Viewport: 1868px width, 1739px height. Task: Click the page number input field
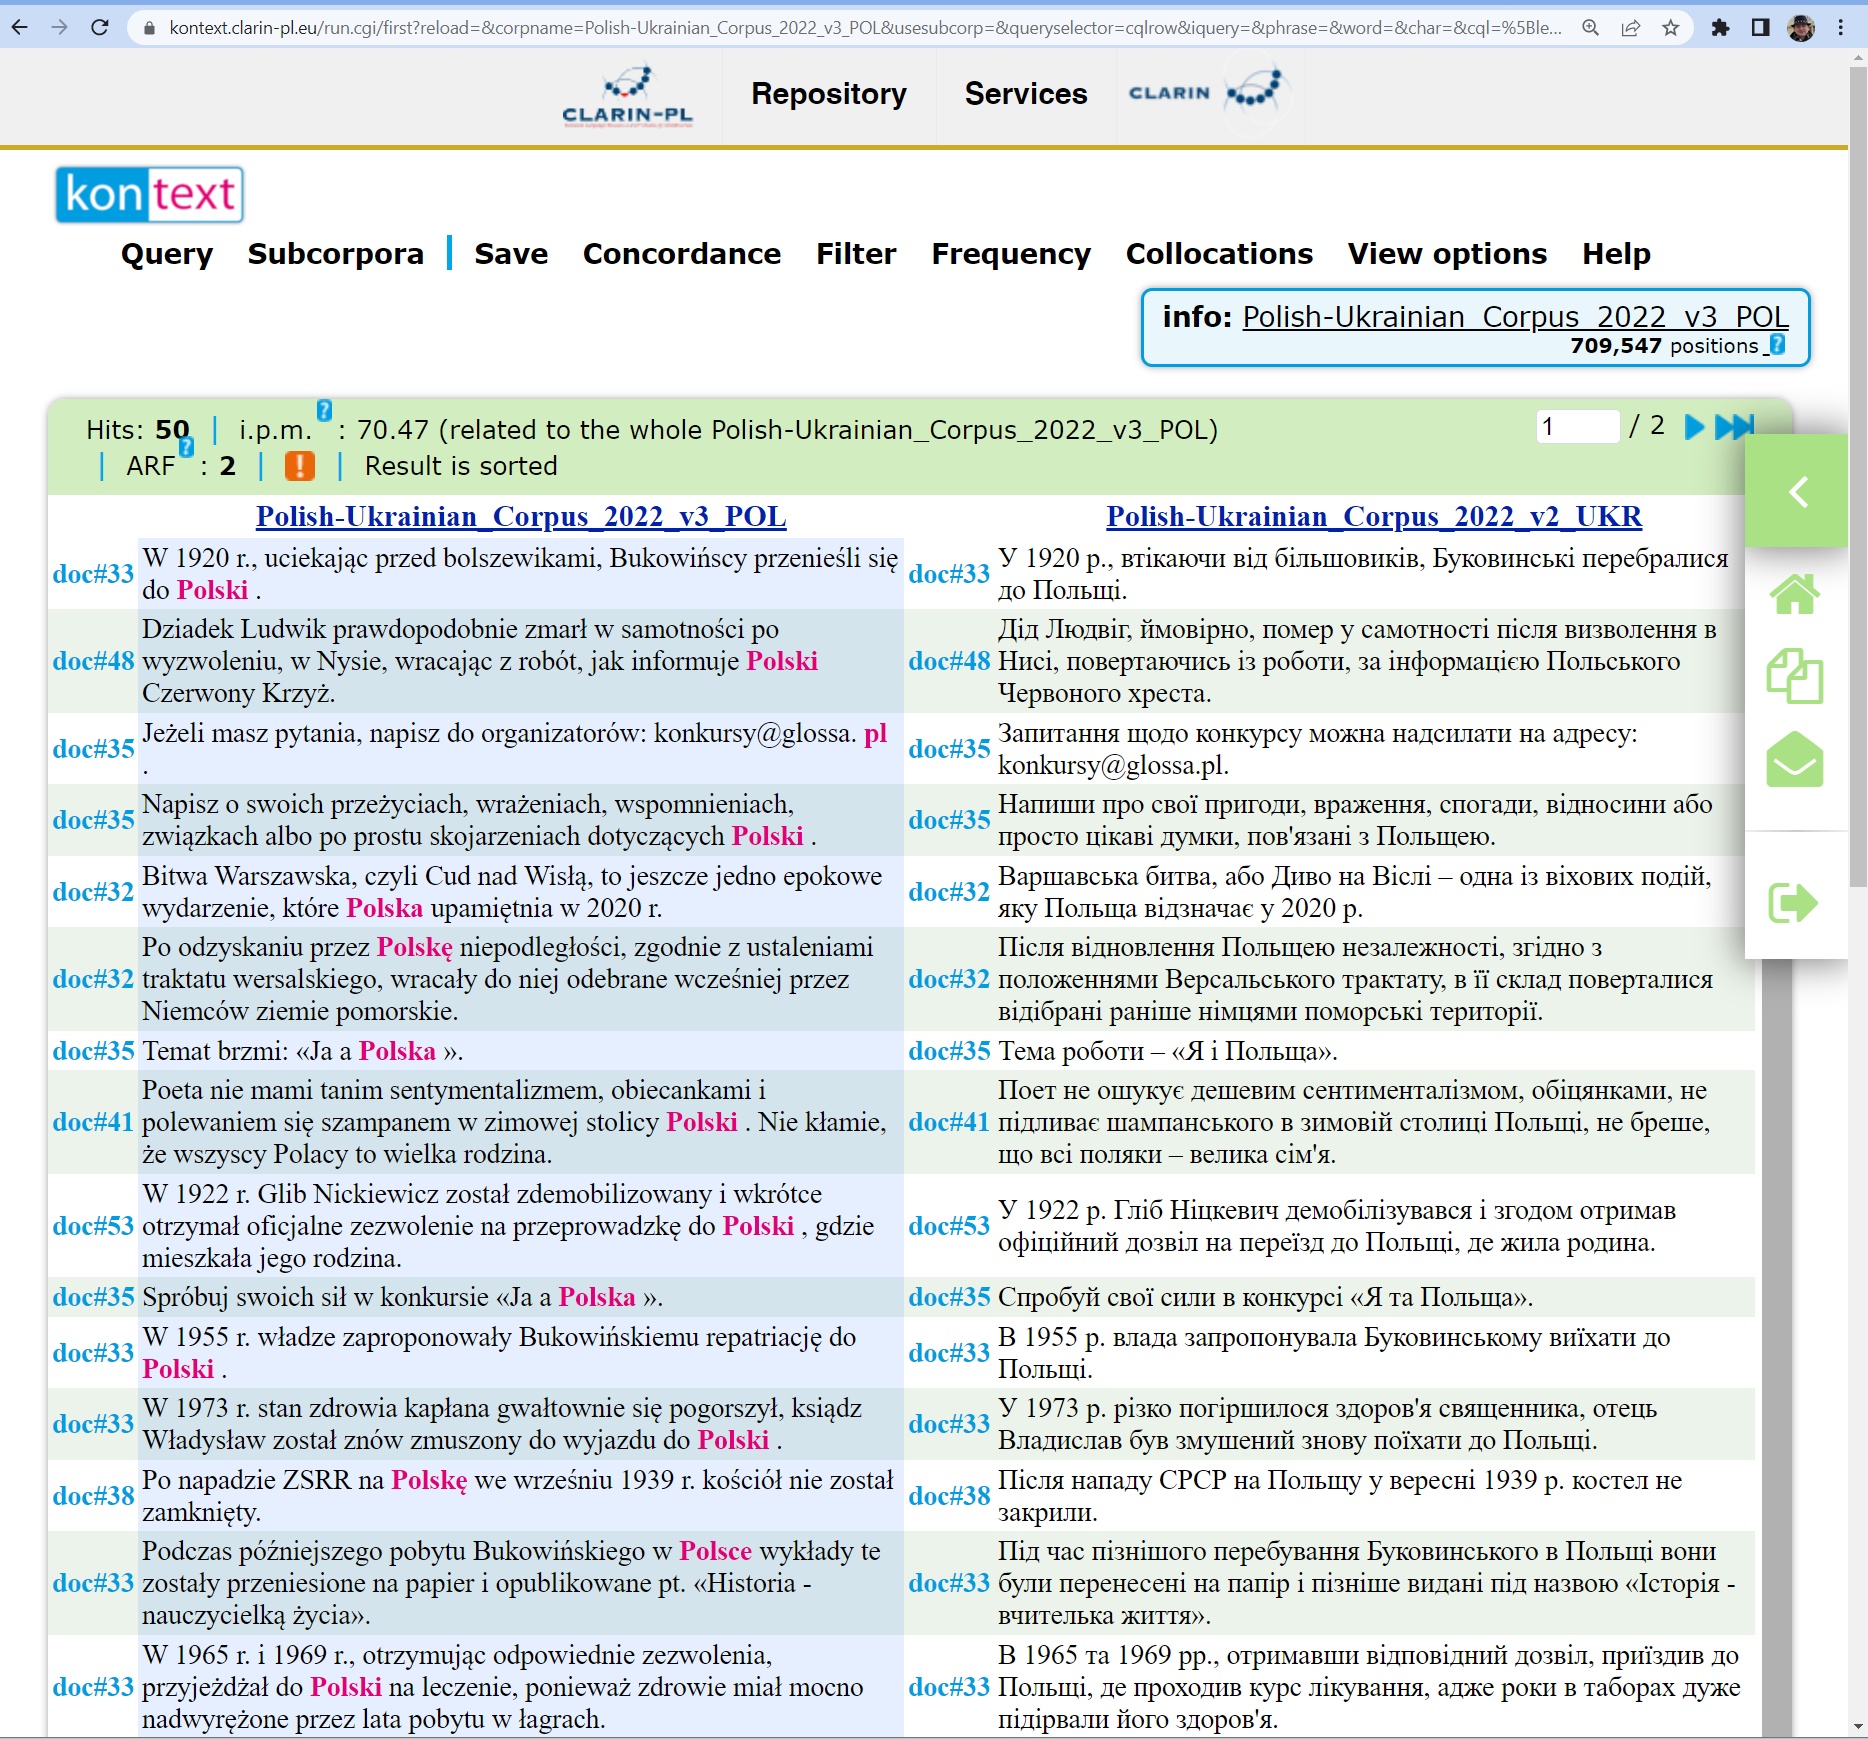click(1577, 427)
